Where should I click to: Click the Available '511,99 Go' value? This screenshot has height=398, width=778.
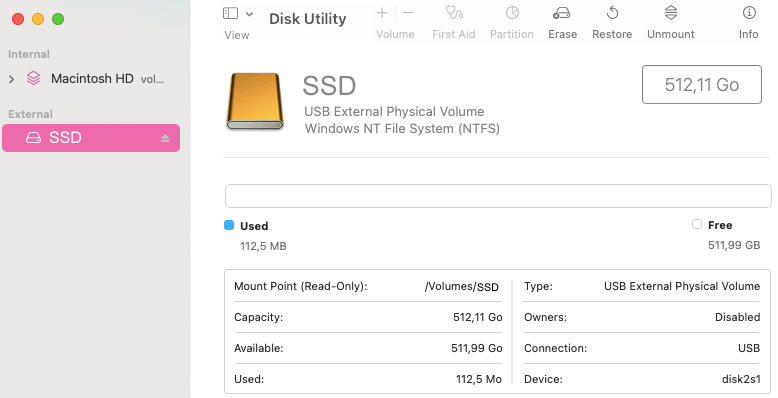(477, 348)
